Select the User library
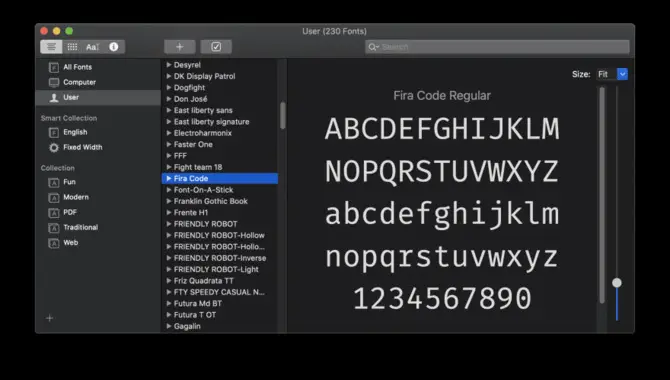 (x=98, y=97)
